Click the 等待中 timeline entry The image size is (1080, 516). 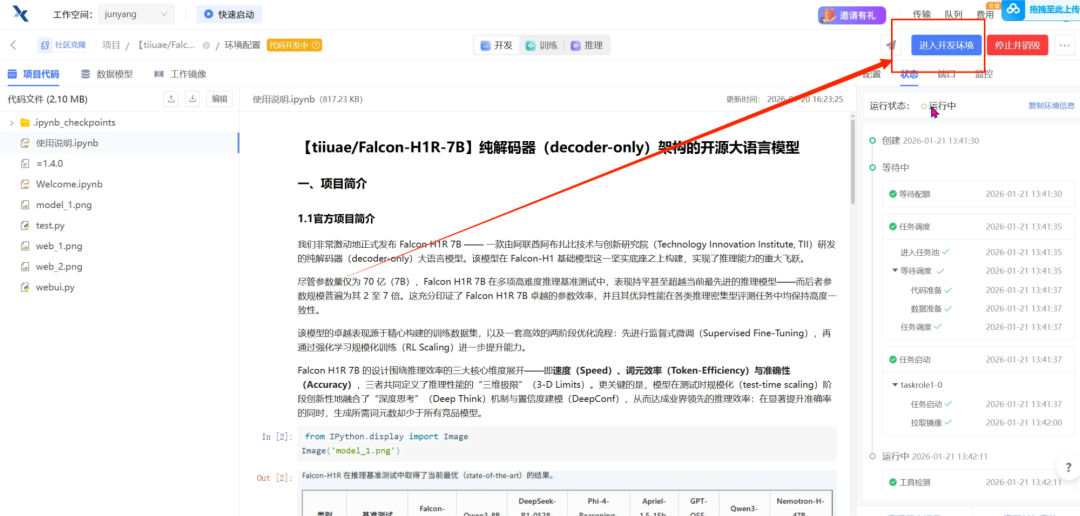[895, 167]
